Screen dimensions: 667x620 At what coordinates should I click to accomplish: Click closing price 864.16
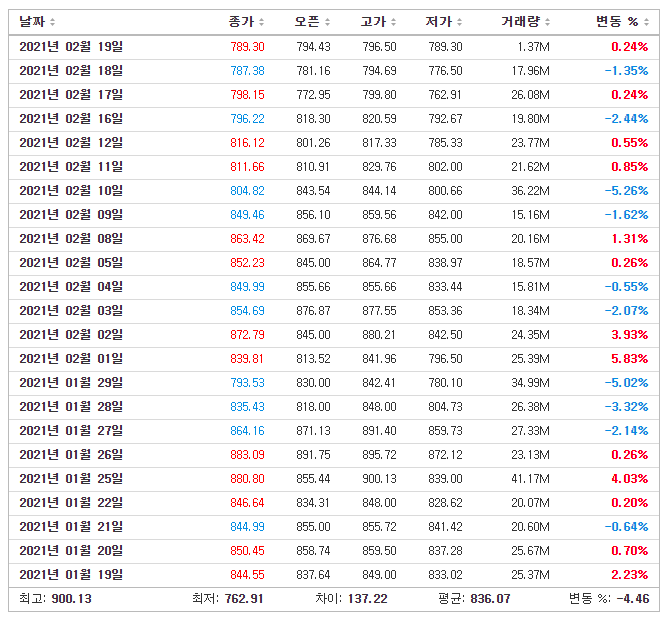coord(247,431)
